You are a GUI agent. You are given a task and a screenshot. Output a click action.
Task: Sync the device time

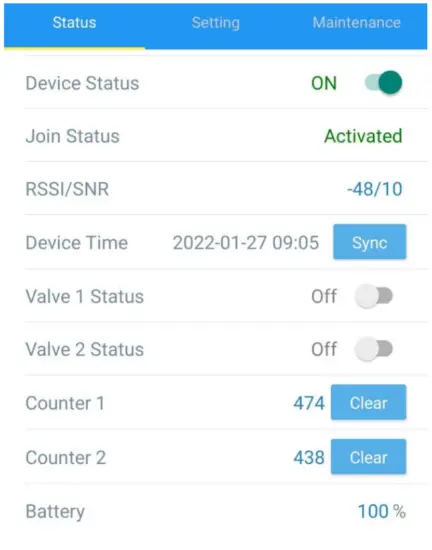click(x=370, y=242)
